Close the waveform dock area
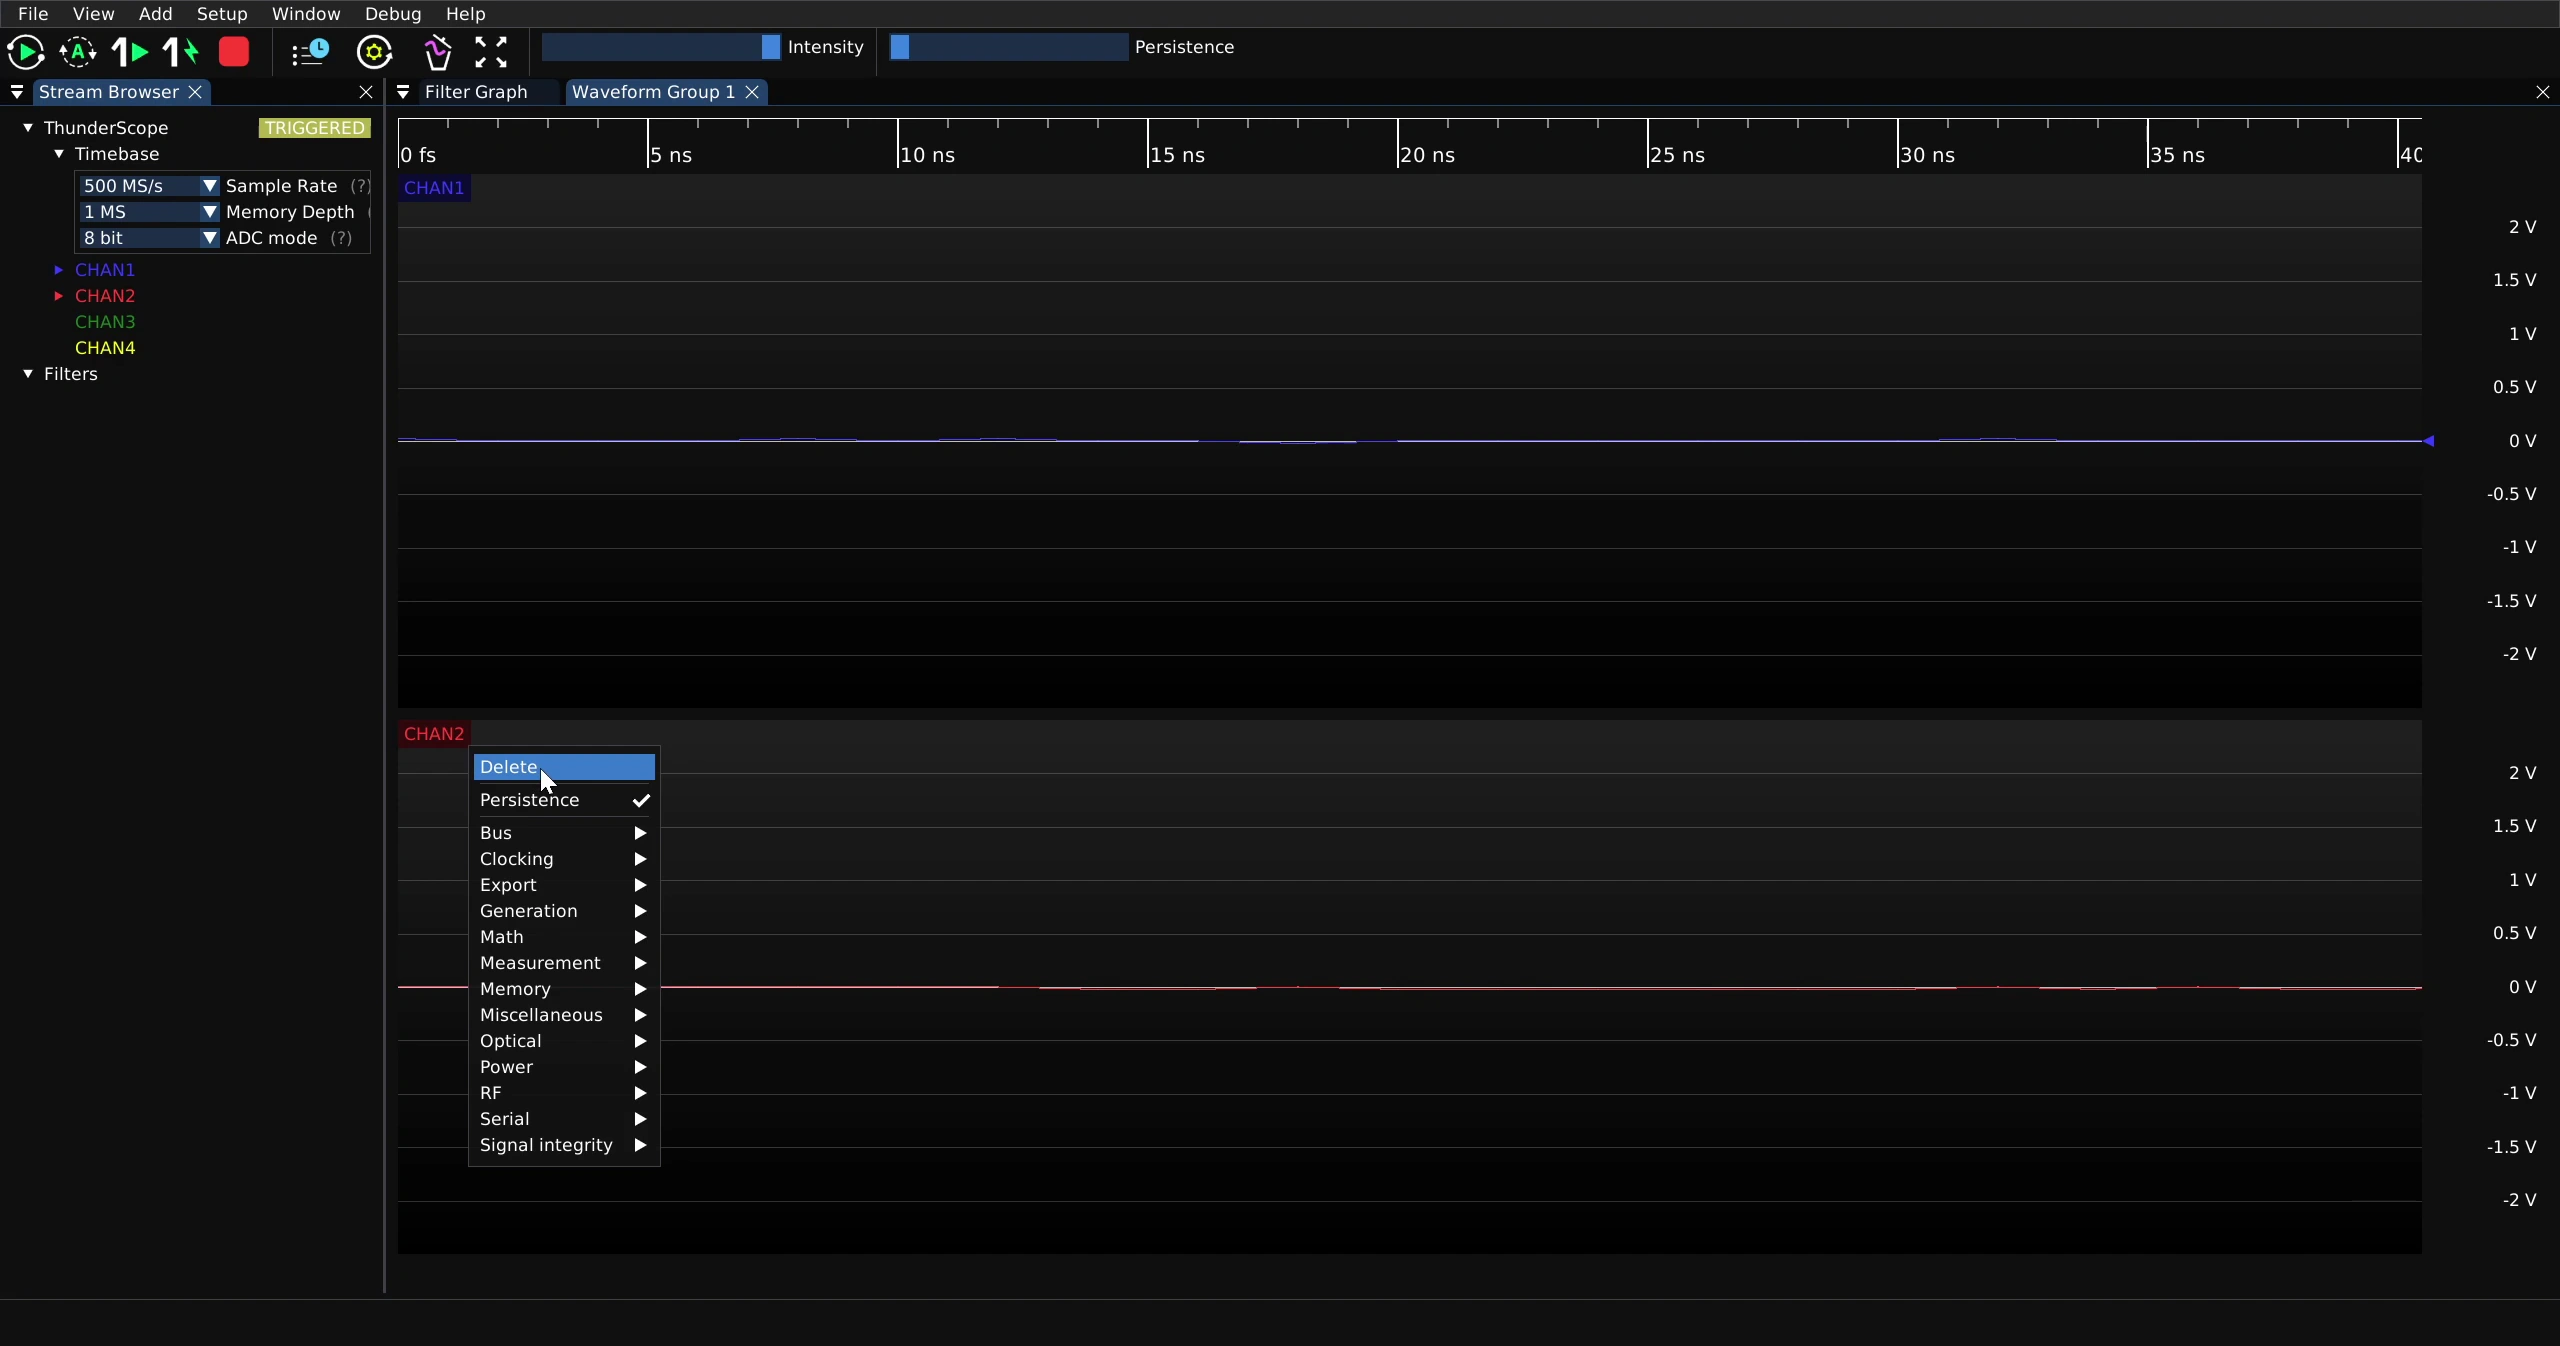 [2543, 92]
